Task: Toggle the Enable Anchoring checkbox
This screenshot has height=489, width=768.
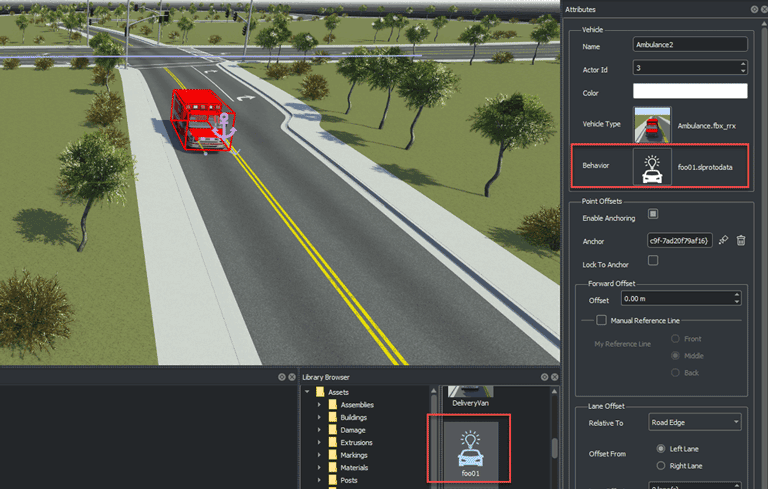Action: [x=653, y=214]
